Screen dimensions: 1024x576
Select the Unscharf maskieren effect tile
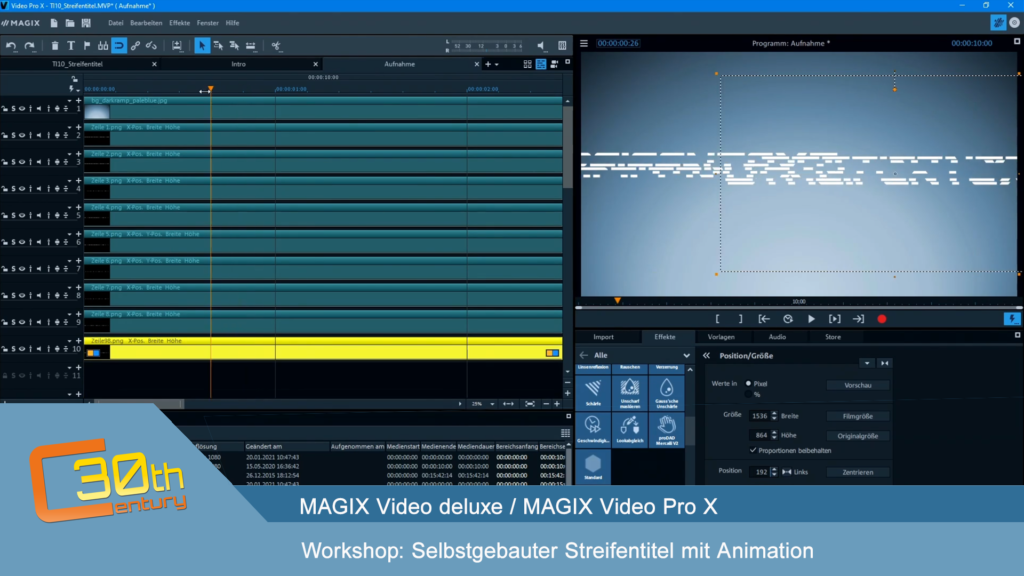pyautogui.click(x=630, y=393)
